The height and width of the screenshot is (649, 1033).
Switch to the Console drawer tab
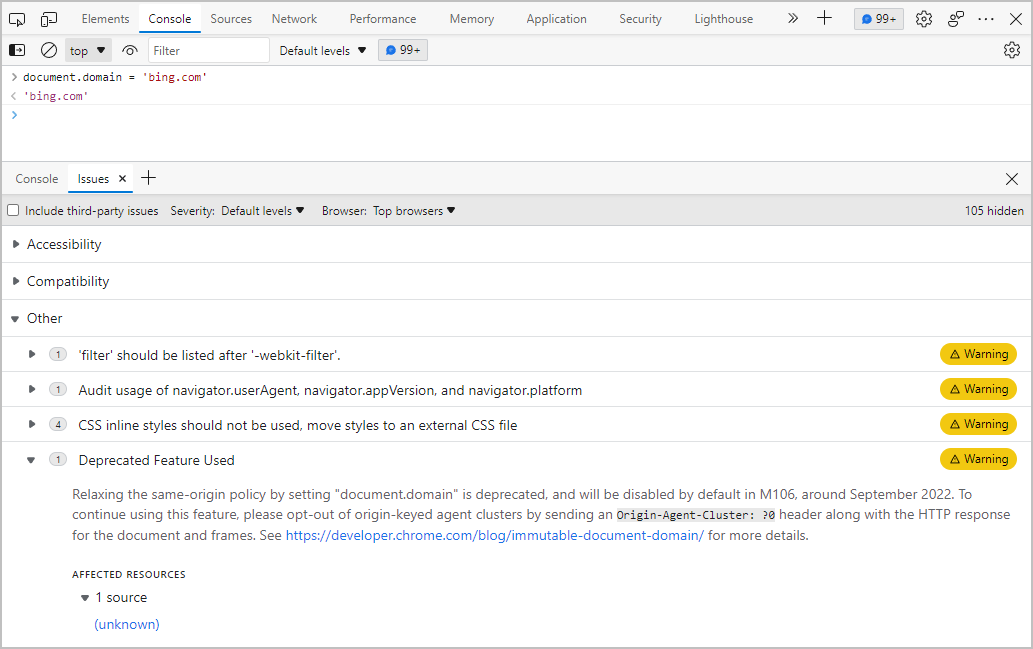pyautogui.click(x=36, y=178)
